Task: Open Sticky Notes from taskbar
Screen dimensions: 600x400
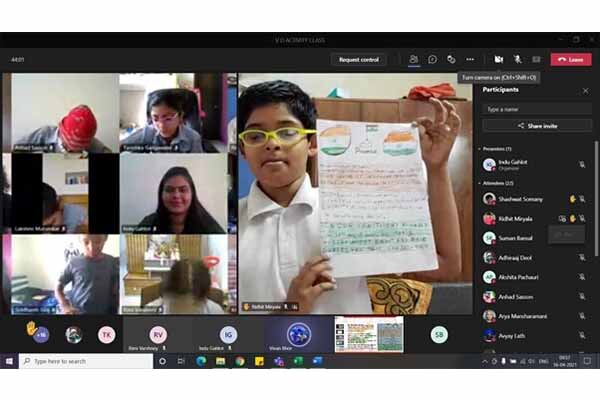Action: (x=259, y=361)
